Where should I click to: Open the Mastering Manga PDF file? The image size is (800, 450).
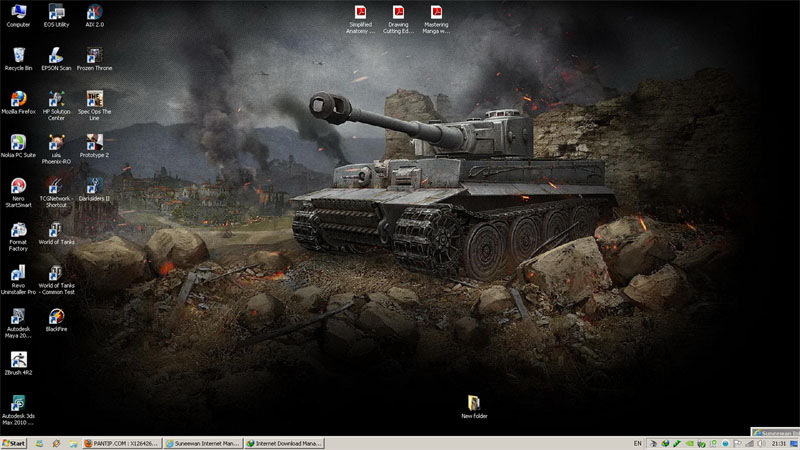pos(436,19)
